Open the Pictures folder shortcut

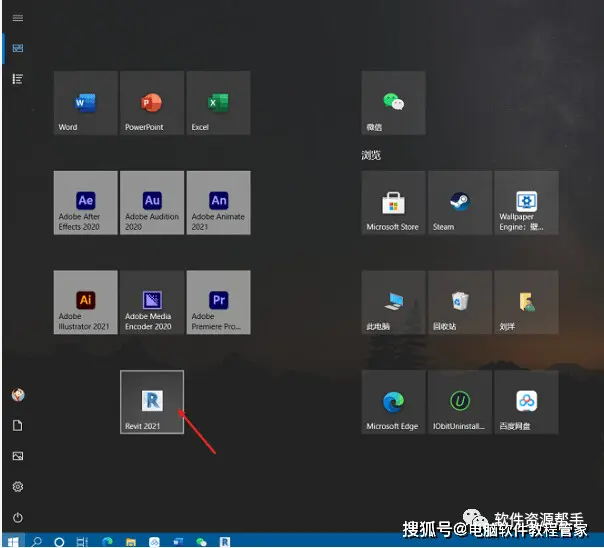pos(18,456)
